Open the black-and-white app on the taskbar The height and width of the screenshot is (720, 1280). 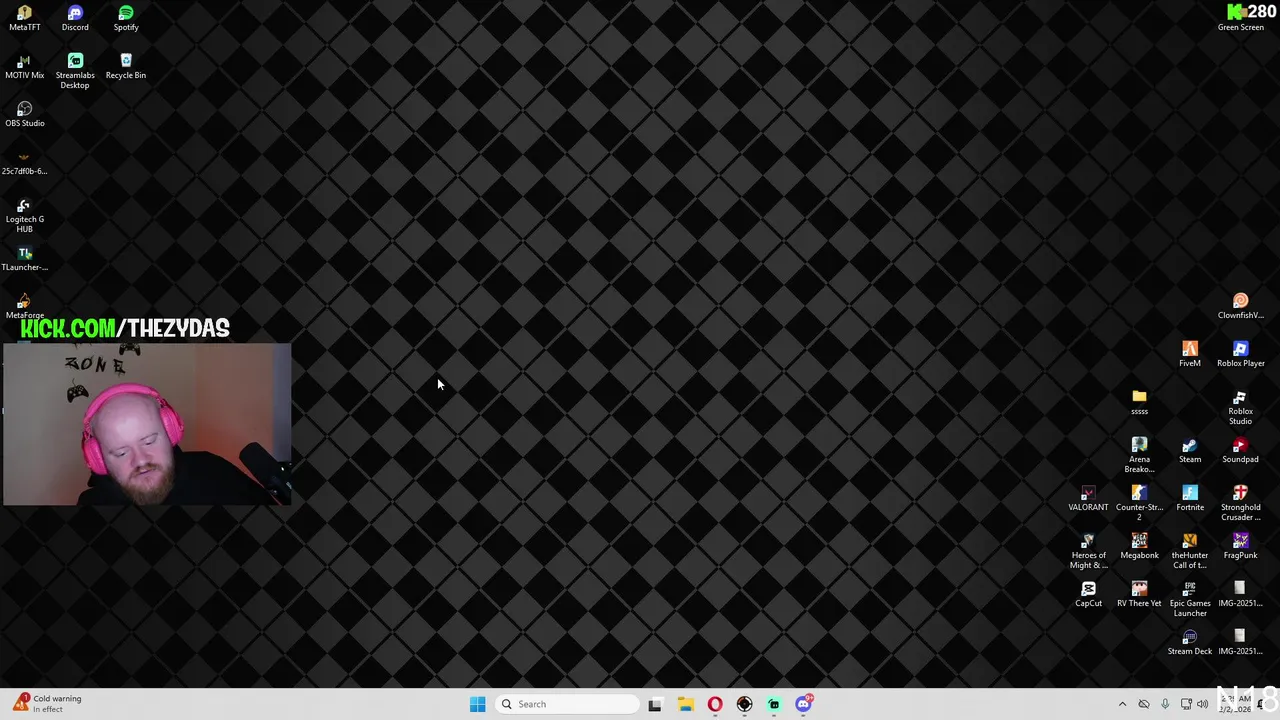(x=655, y=704)
